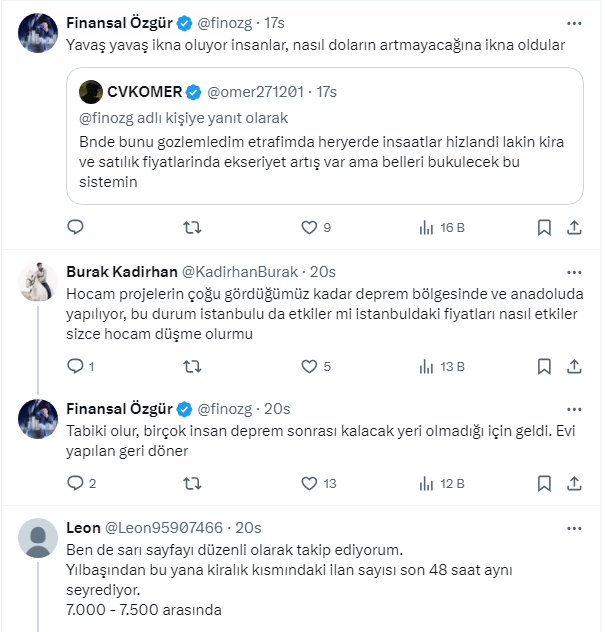The width and height of the screenshot is (605, 632).
Task: Bookmark the top Finansal Özgür tweet
Action: (x=544, y=228)
